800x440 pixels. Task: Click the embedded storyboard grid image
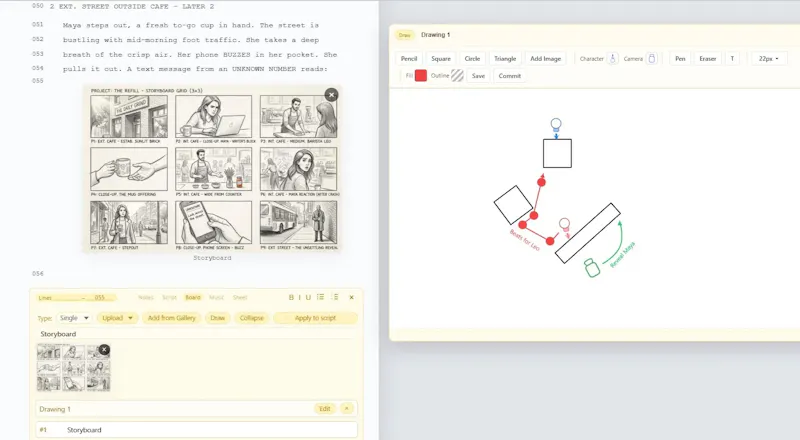[x=213, y=168]
